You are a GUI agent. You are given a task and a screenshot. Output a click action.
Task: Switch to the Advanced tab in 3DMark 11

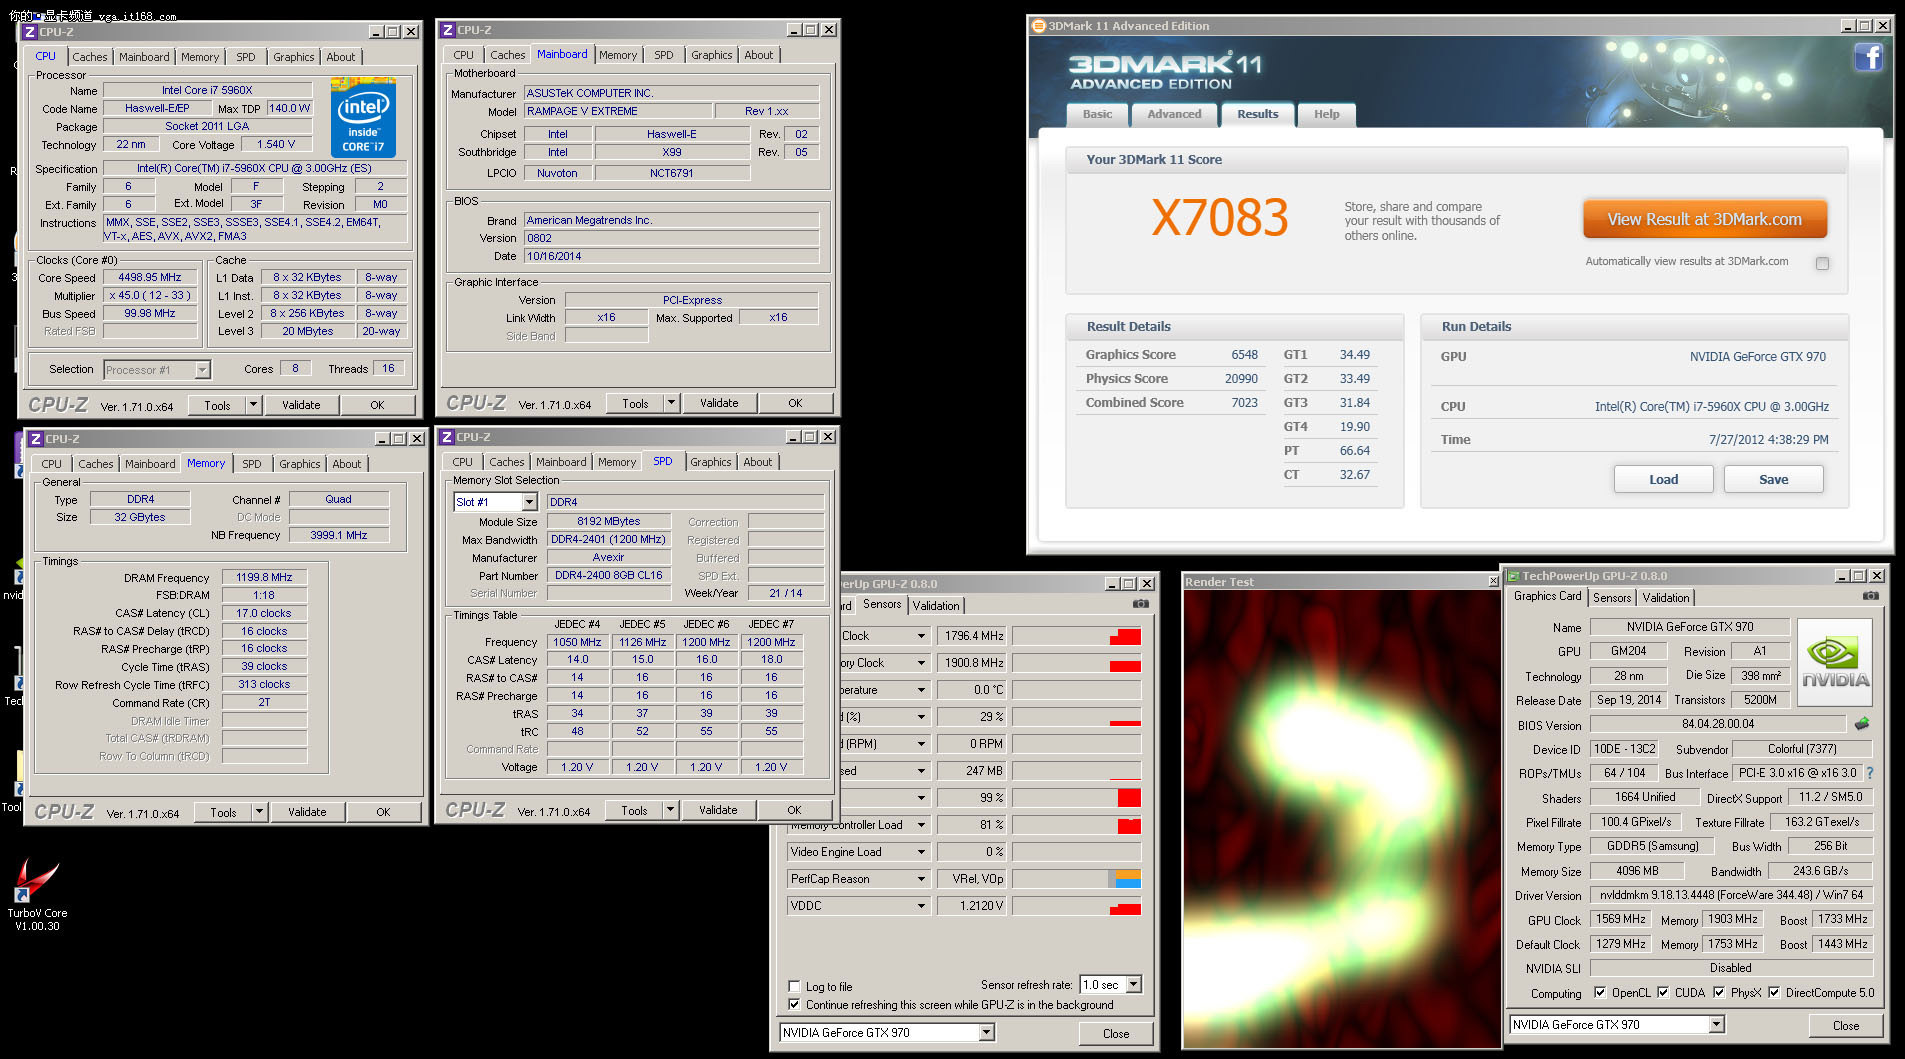[x=1174, y=115]
